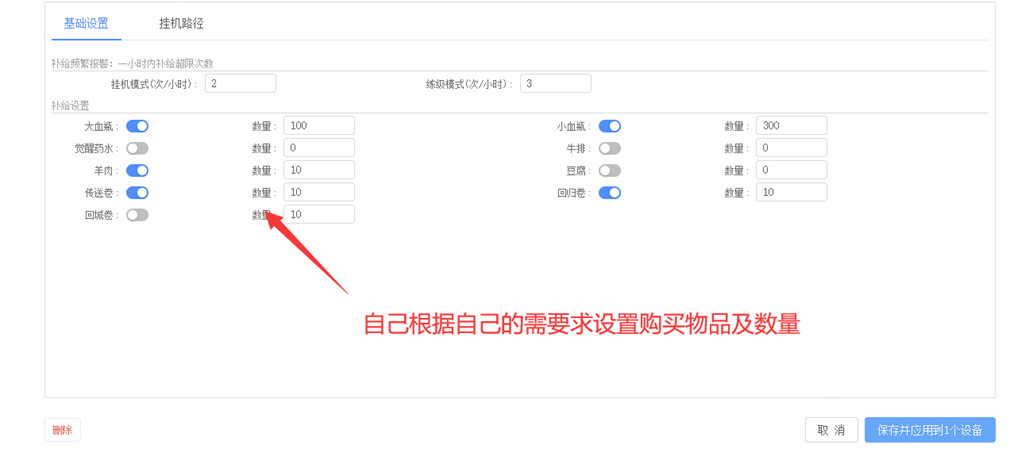This screenshot has height=456, width=1014.
Task: Turn on the 牛排 toggle
Action: [609, 148]
